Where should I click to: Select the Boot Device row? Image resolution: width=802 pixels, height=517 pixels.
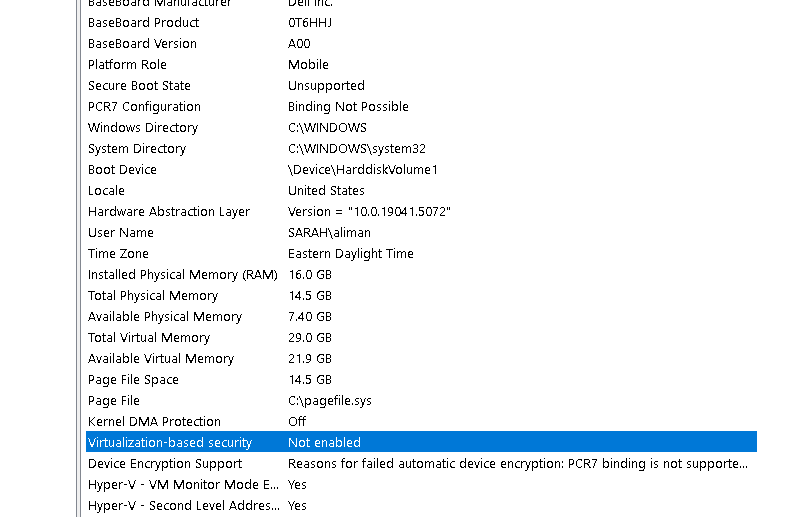[122, 169]
